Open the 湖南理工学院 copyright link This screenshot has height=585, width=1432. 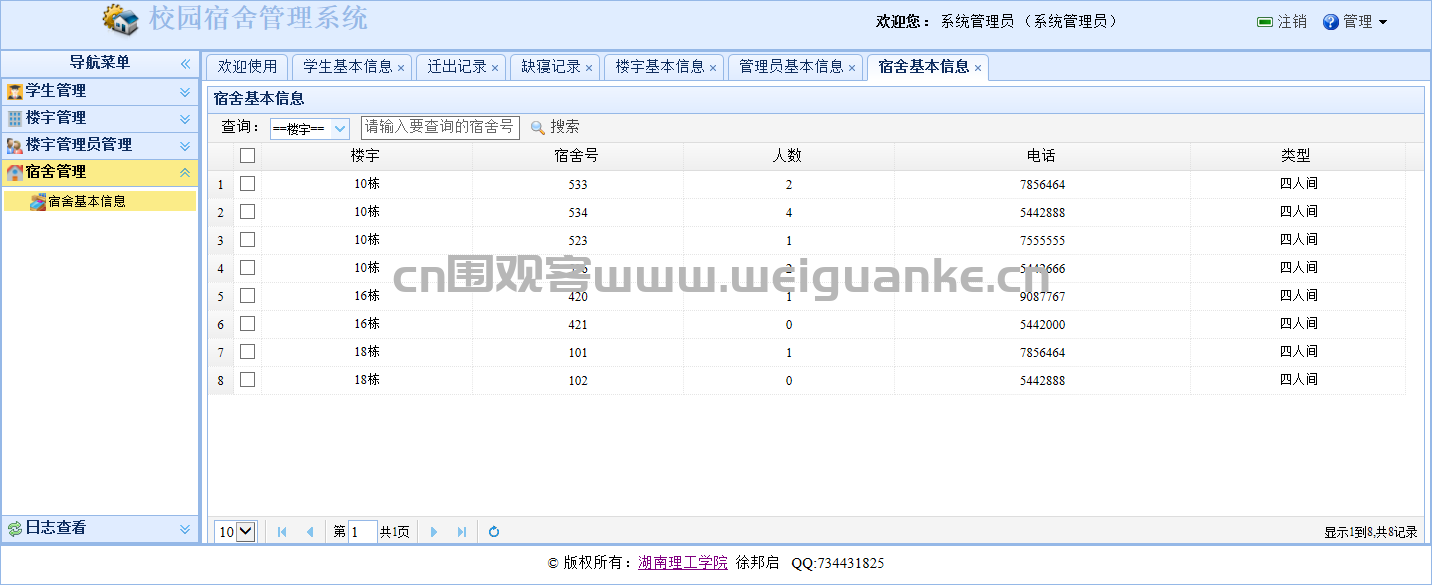(x=683, y=563)
